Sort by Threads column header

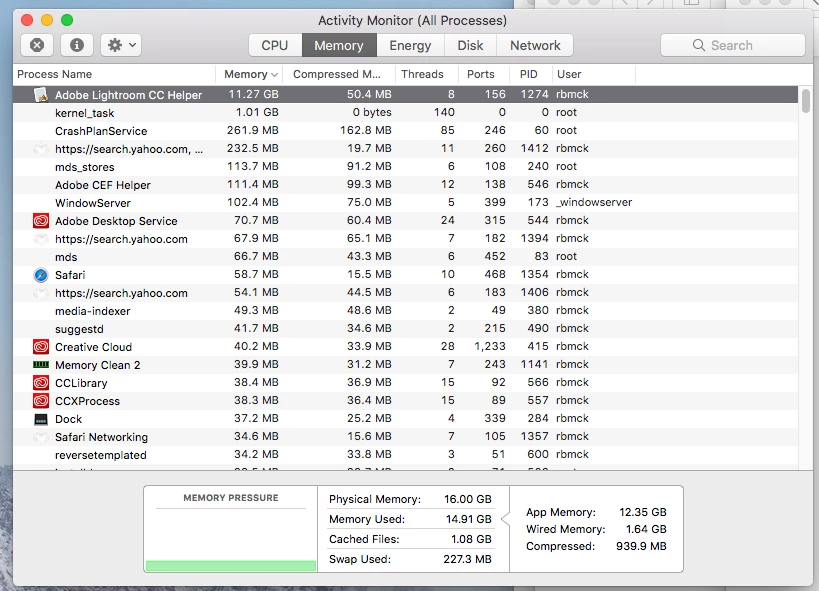point(427,74)
